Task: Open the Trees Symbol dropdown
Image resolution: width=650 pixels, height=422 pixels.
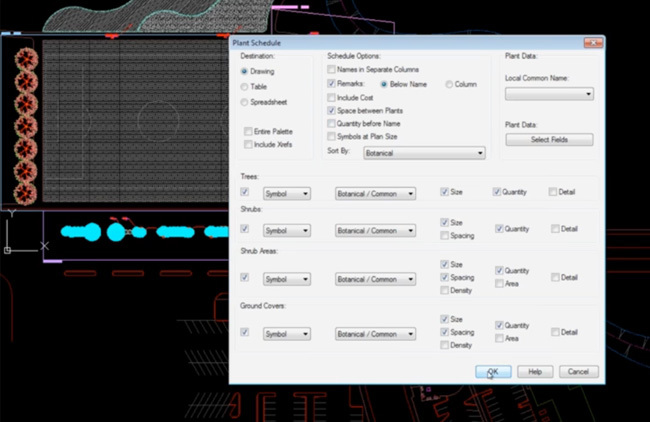Action: (286, 192)
